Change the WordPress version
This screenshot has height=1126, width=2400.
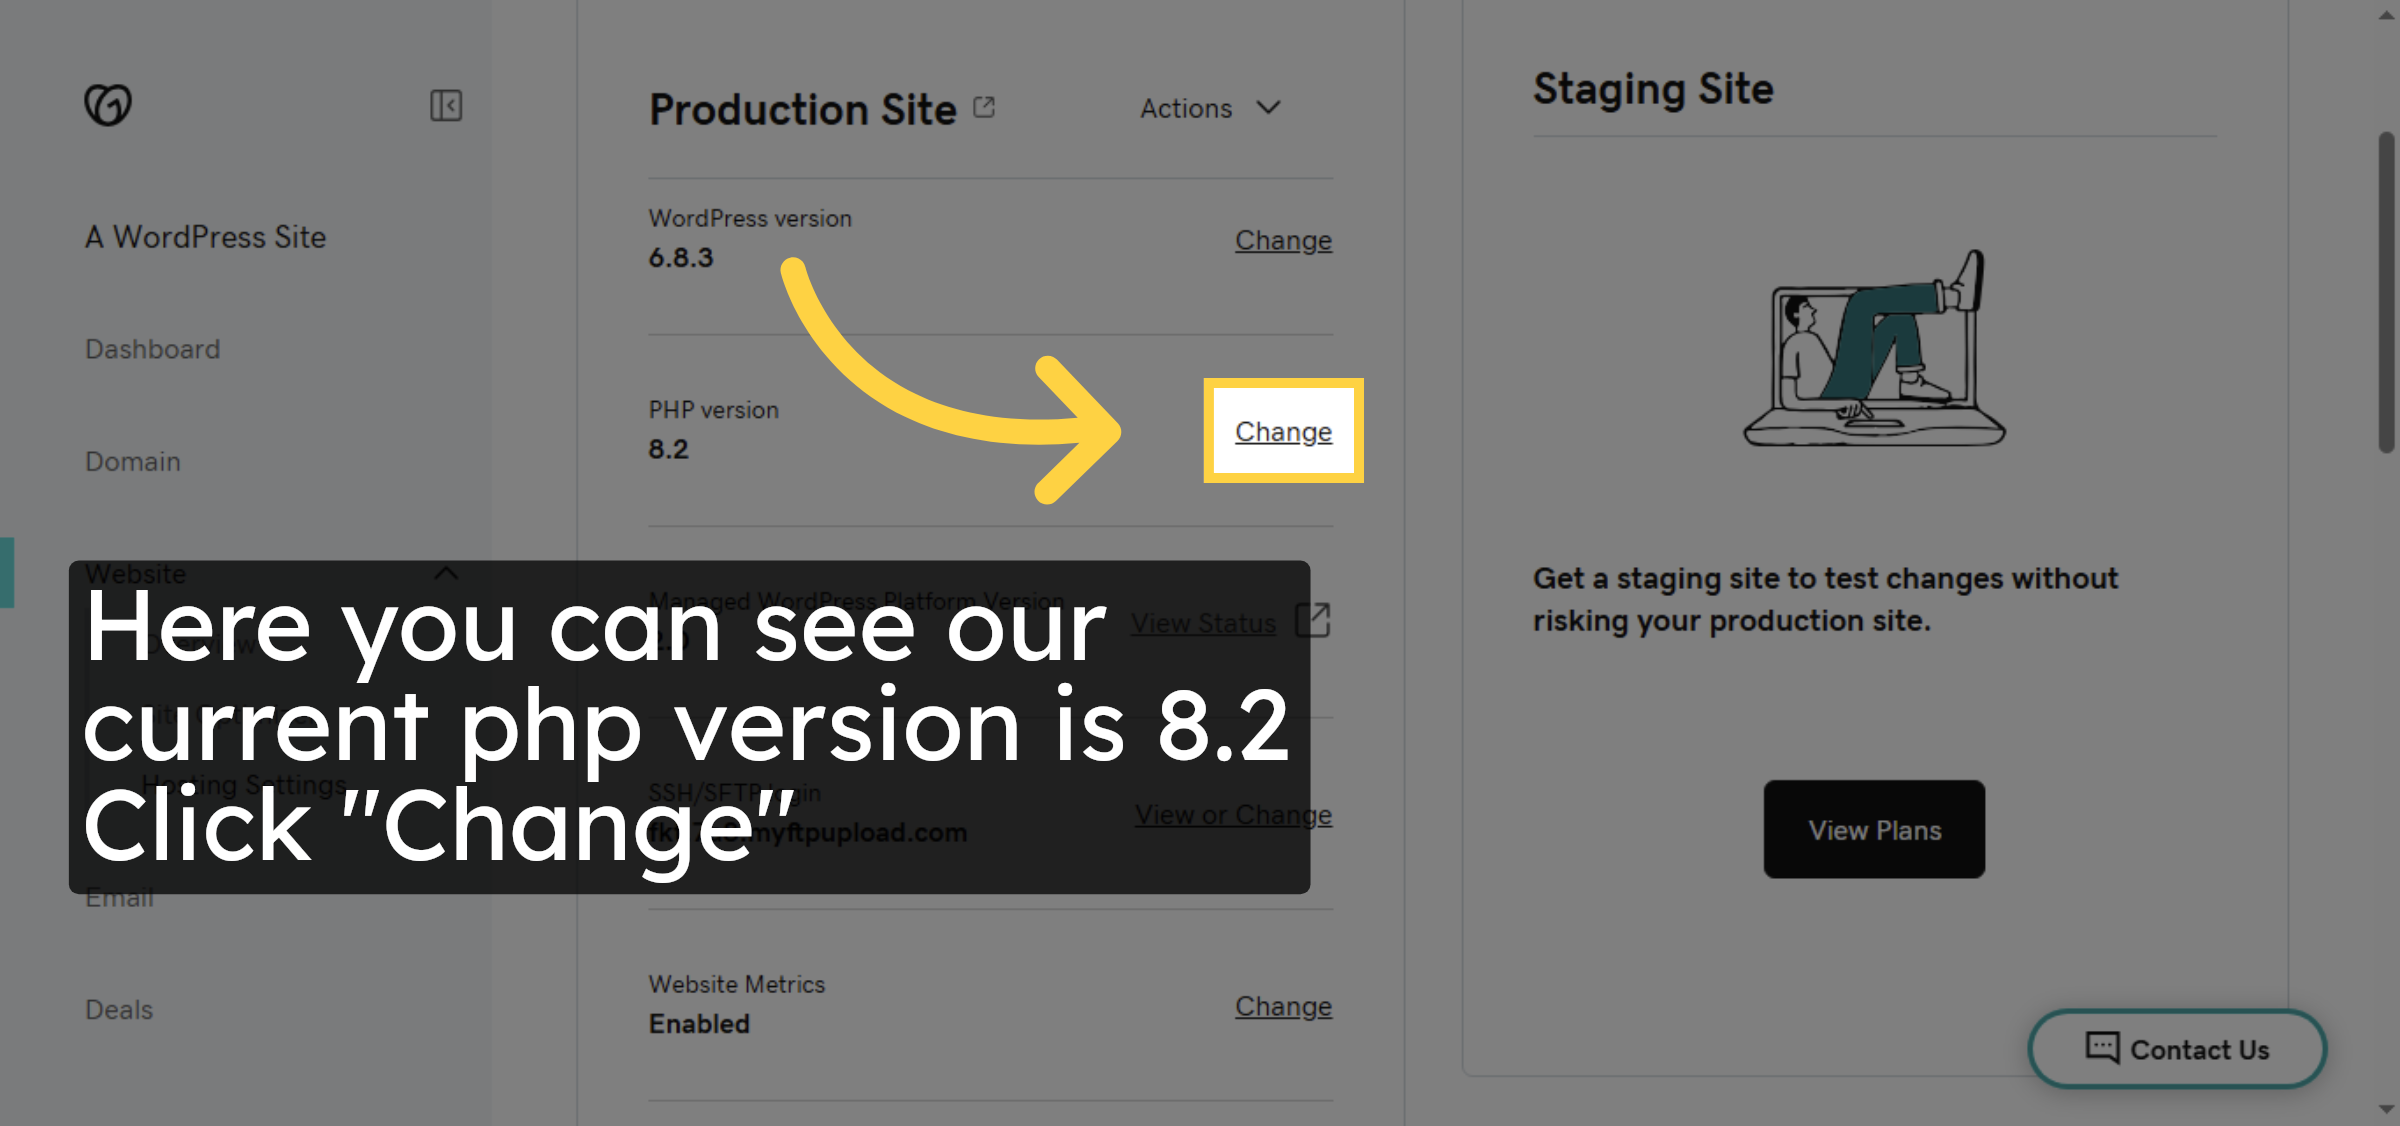point(1283,240)
